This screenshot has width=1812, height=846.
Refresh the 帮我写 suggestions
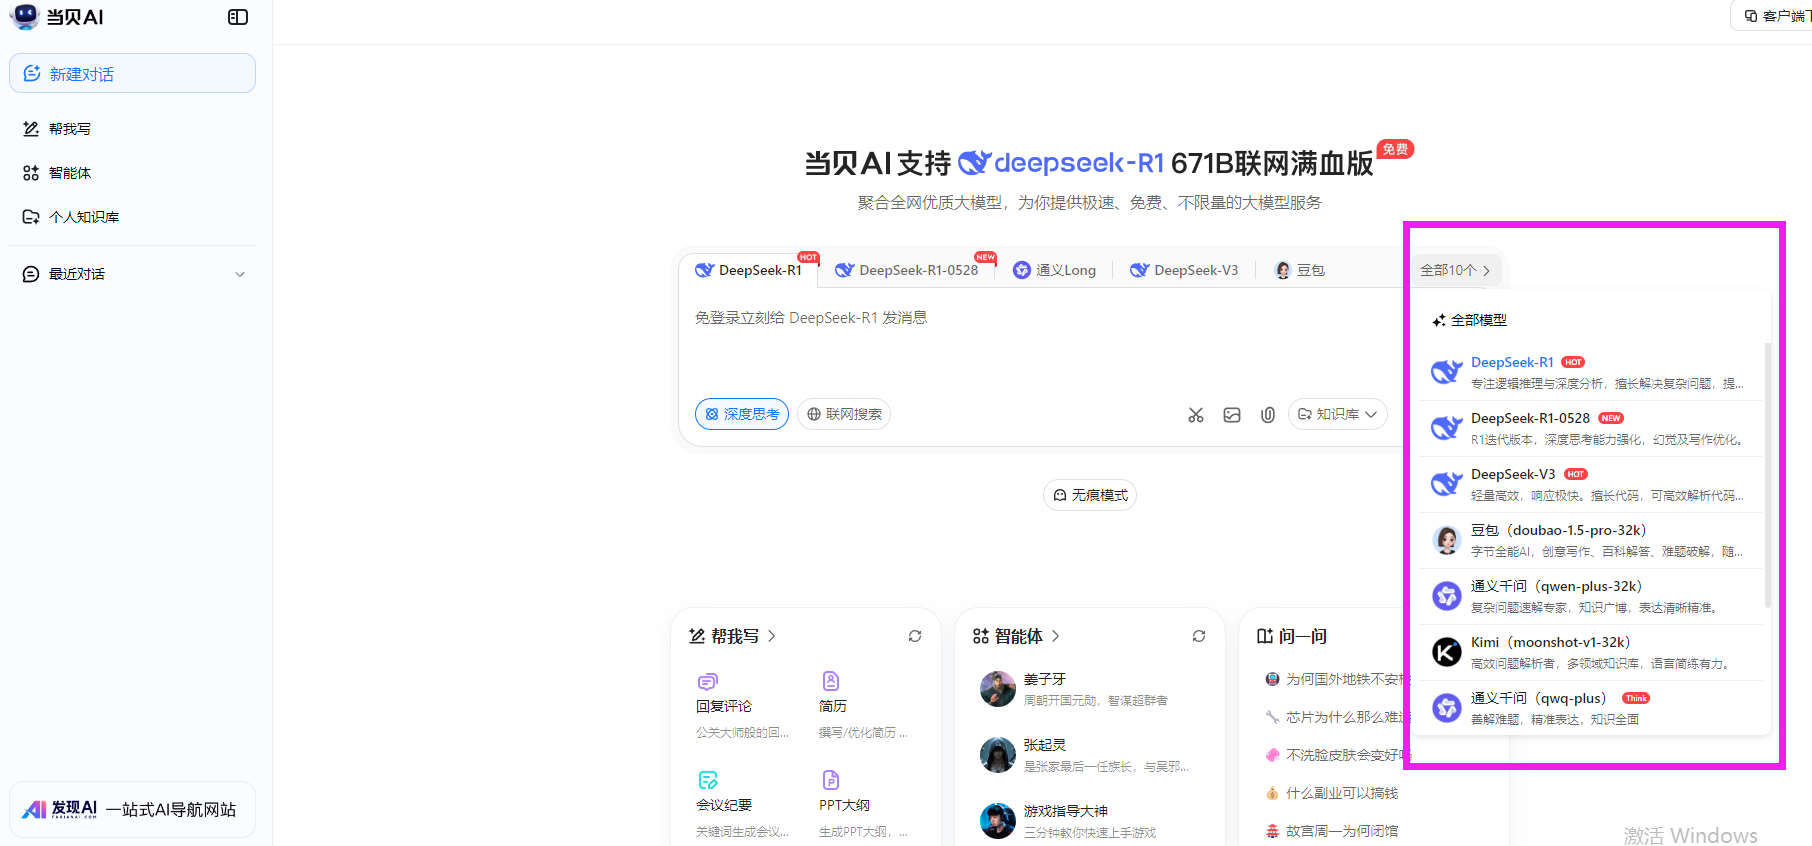pyautogui.click(x=915, y=636)
